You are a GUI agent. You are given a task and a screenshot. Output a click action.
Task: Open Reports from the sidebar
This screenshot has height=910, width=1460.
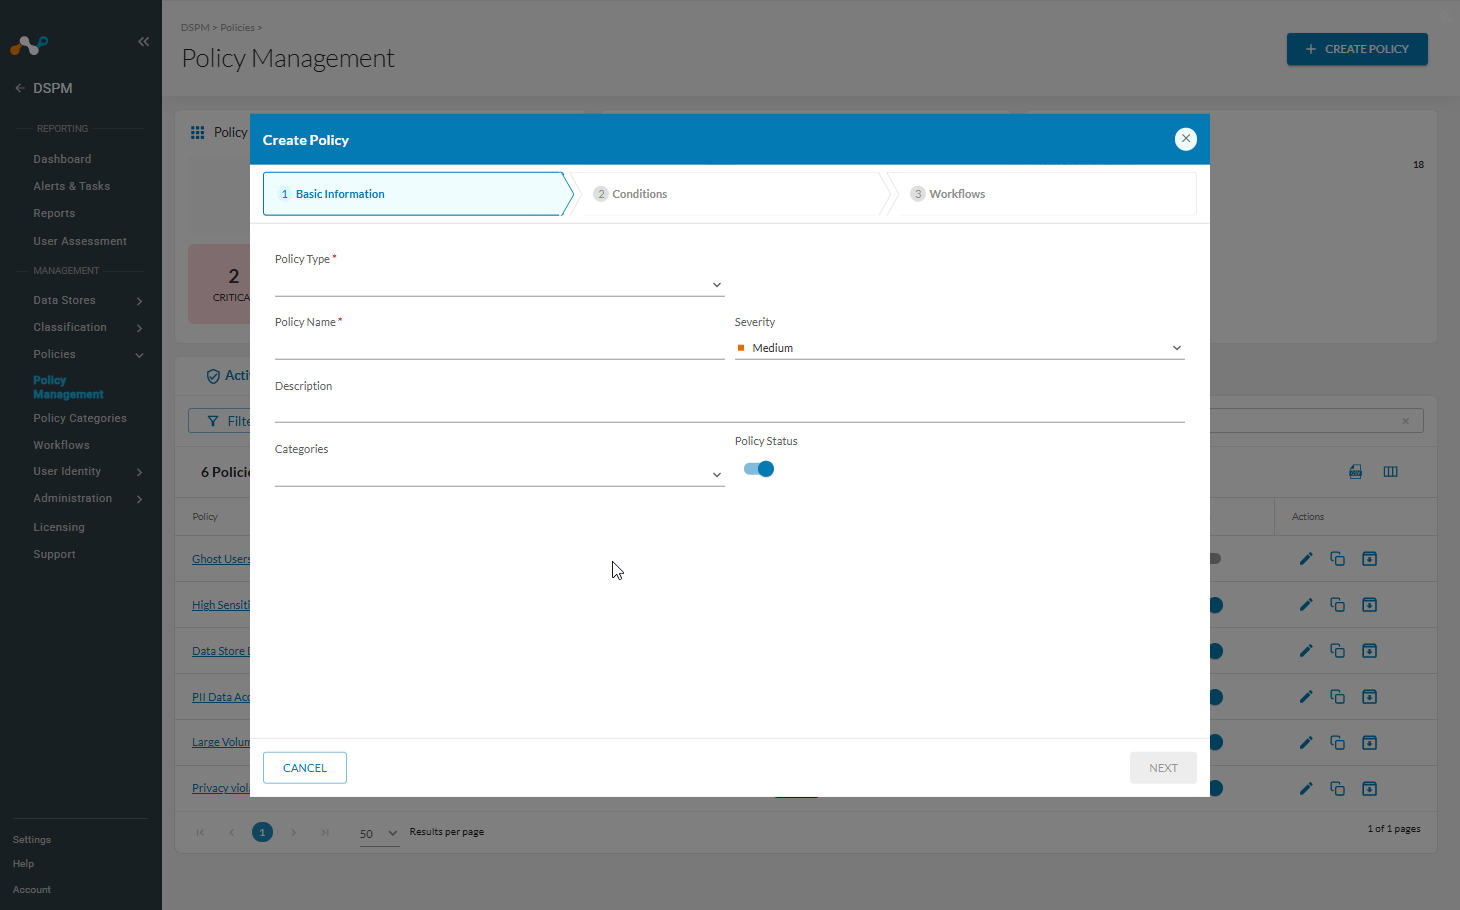[54, 213]
